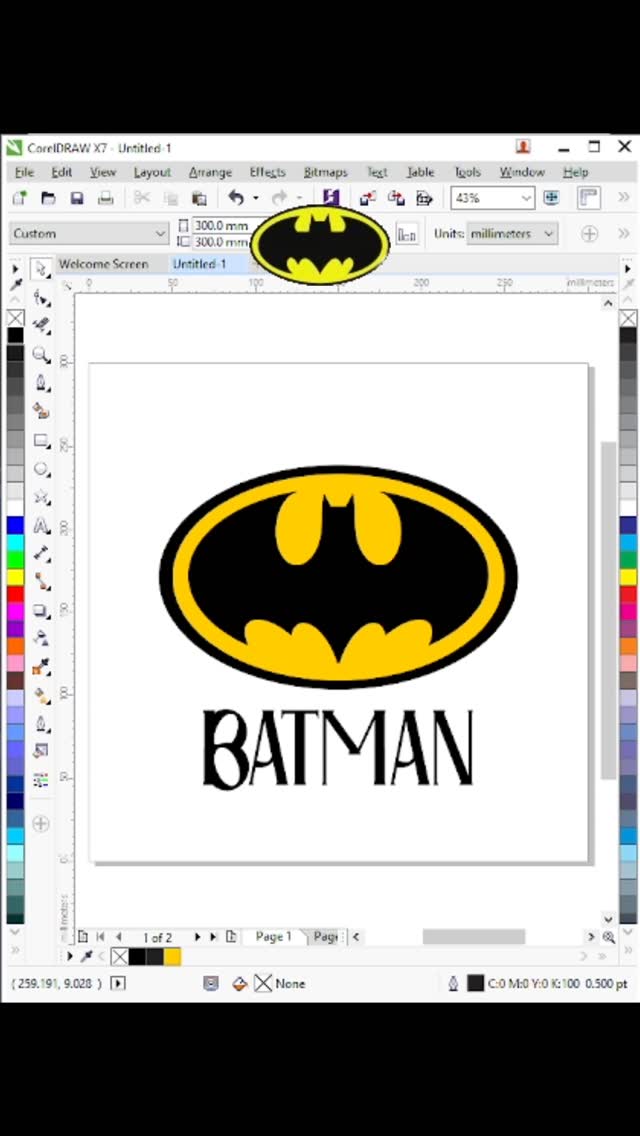
Task: Expand the left color palette flyout arrow
Action: 15,269
